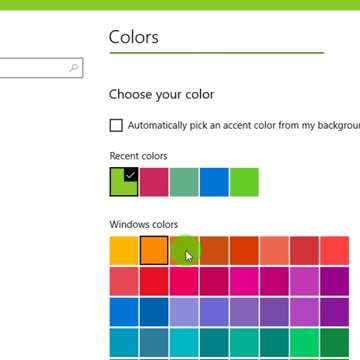Pick the rust brown-orange Windows color
The height and width of the screenshot is (360, 360).
[x=214, y=251]
